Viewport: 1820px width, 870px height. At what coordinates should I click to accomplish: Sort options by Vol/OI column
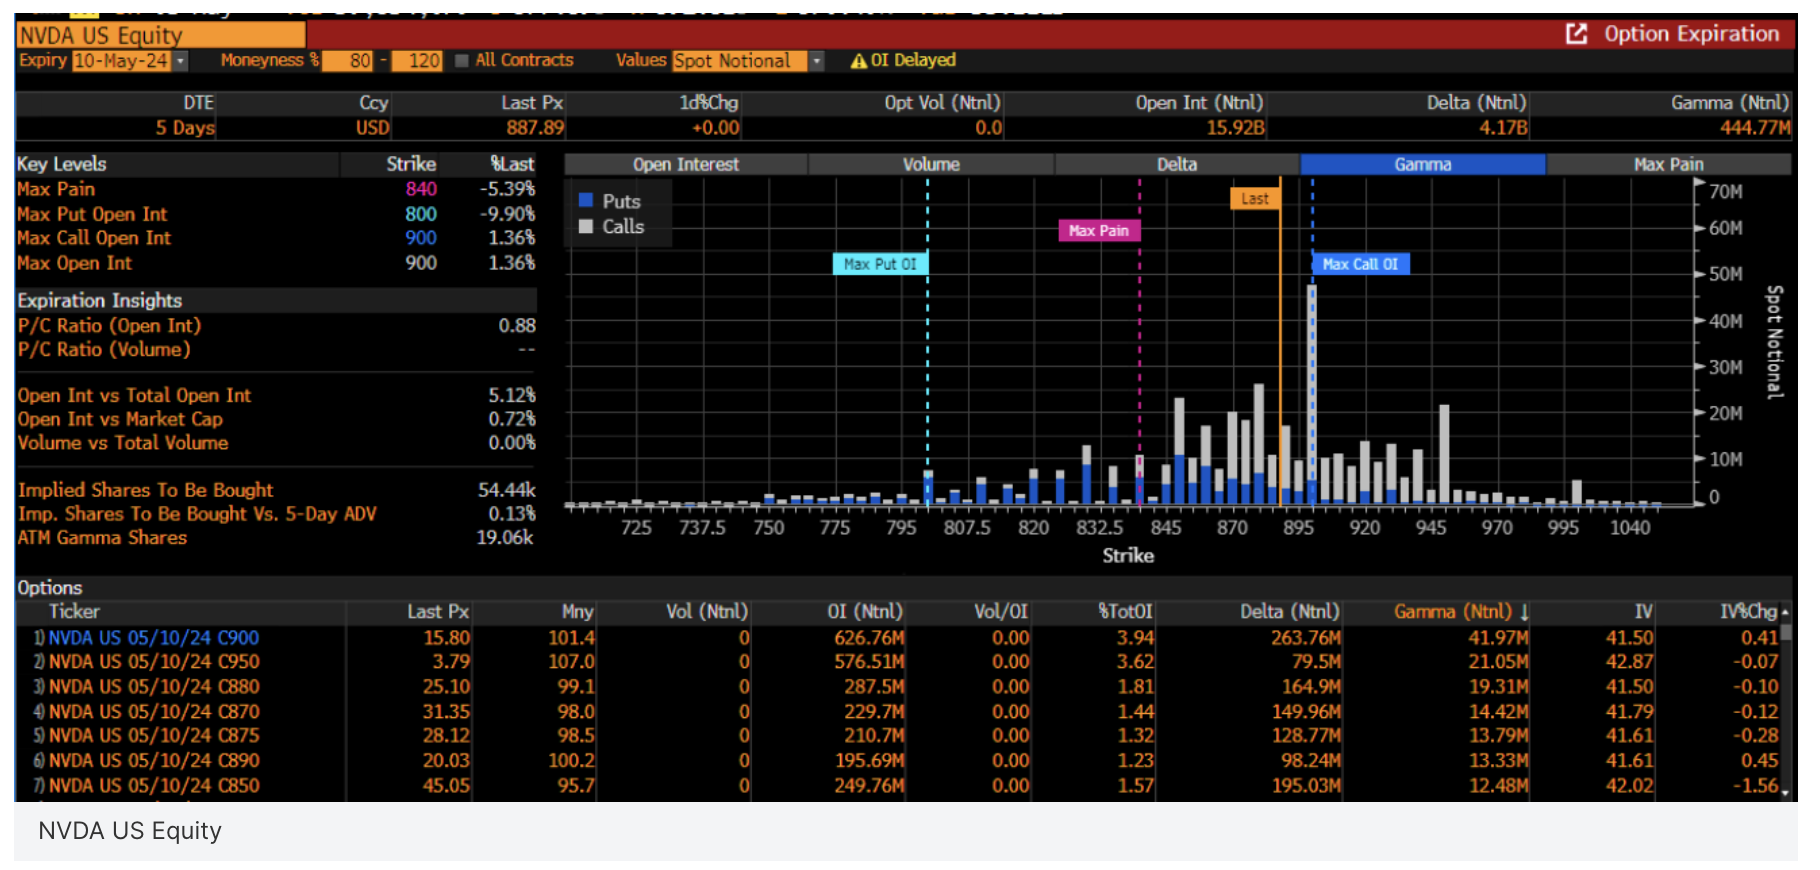point(1001,612)
